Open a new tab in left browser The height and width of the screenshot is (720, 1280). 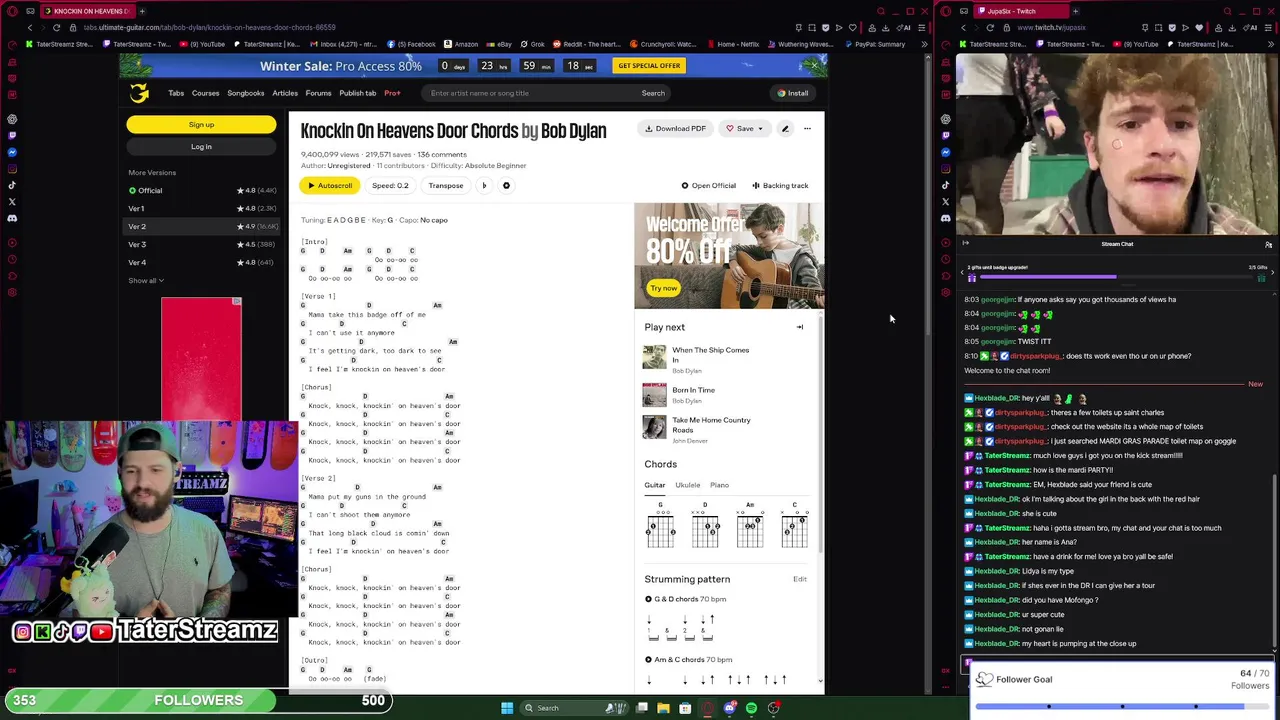142,11
